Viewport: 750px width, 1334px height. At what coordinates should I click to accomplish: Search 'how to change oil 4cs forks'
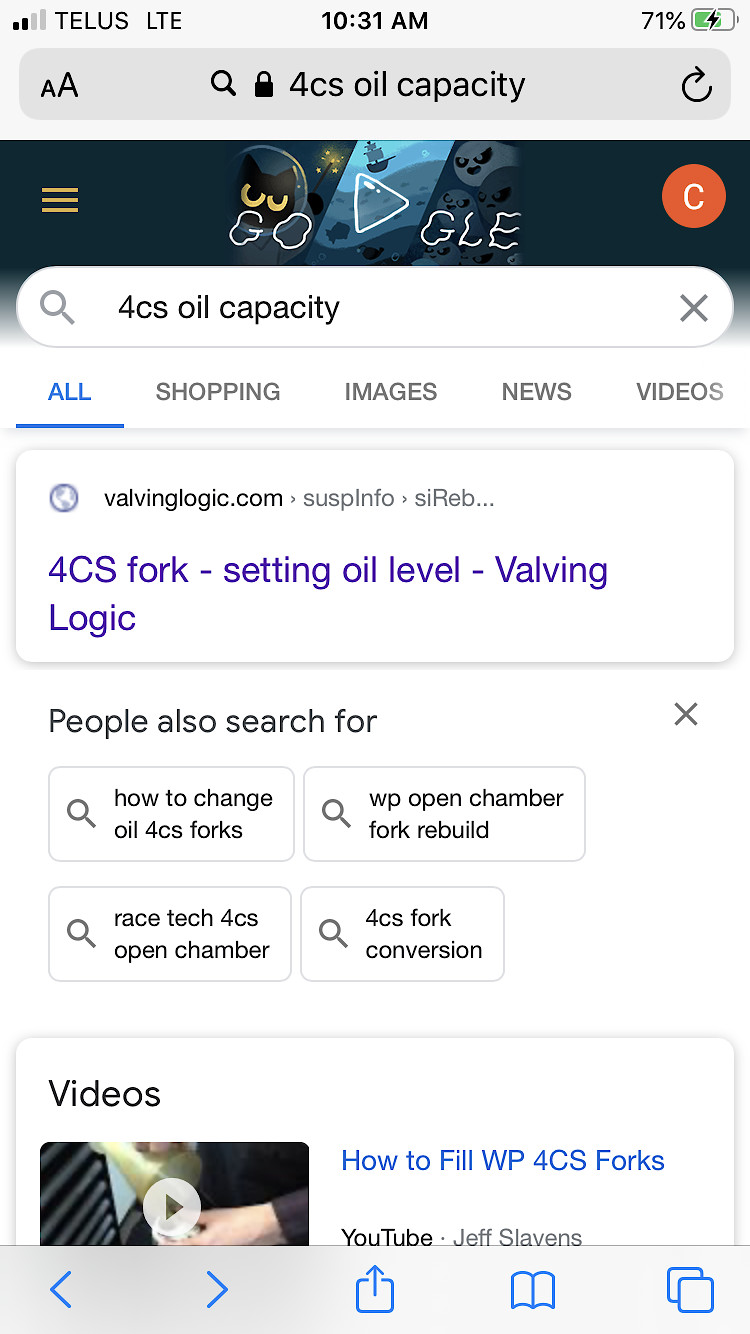(171, 814)
